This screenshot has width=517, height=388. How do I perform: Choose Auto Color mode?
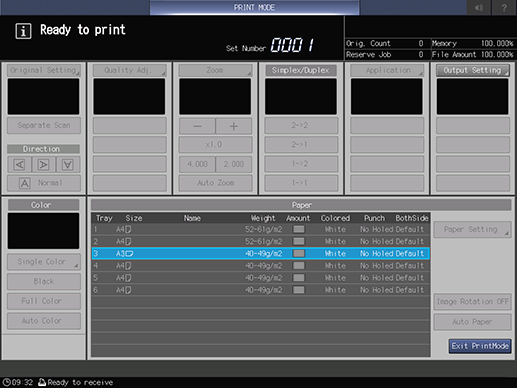44,321
